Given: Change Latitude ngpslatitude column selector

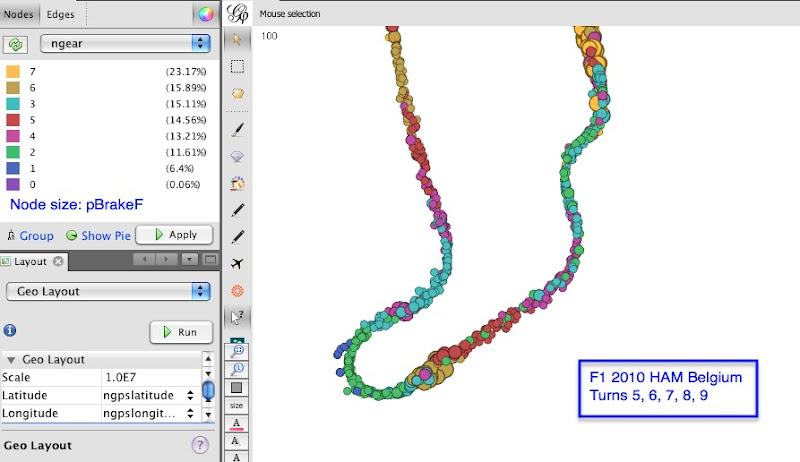Looking at the screenshot, I should (x=148, y=395).
